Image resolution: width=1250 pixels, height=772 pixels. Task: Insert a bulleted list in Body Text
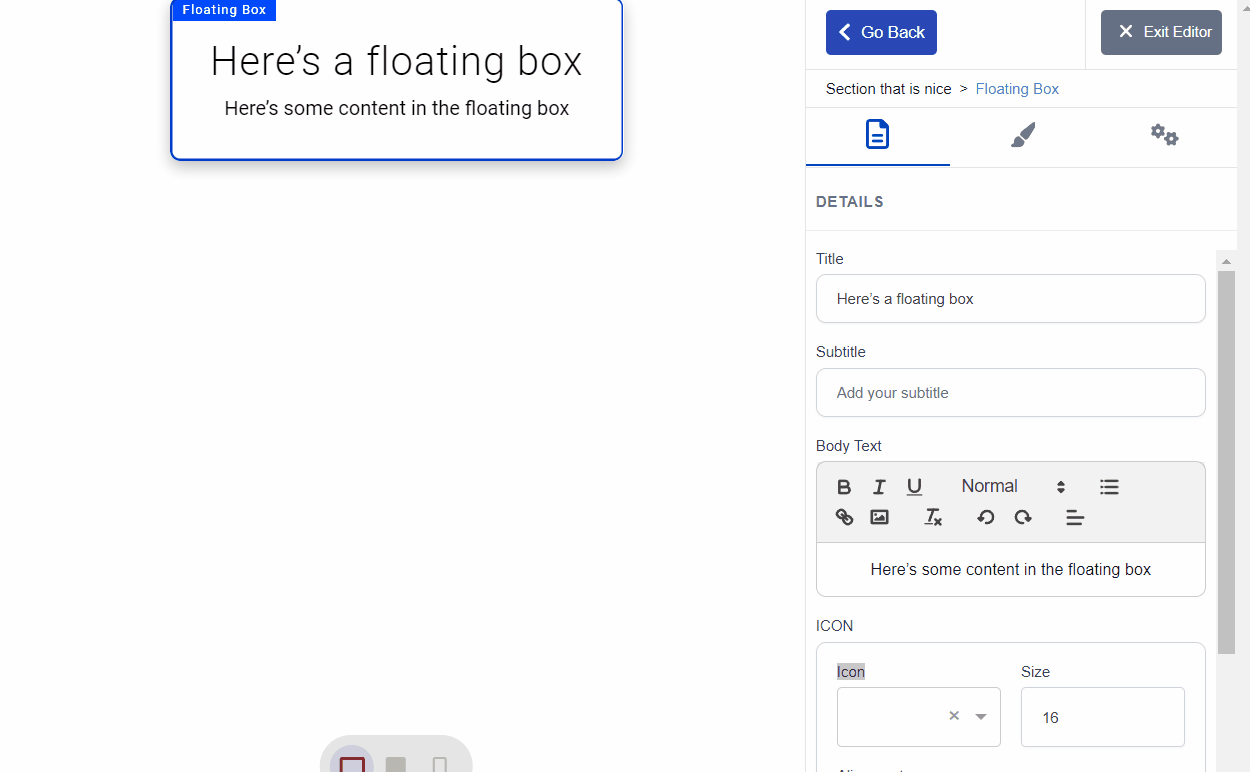point(1109,487)
